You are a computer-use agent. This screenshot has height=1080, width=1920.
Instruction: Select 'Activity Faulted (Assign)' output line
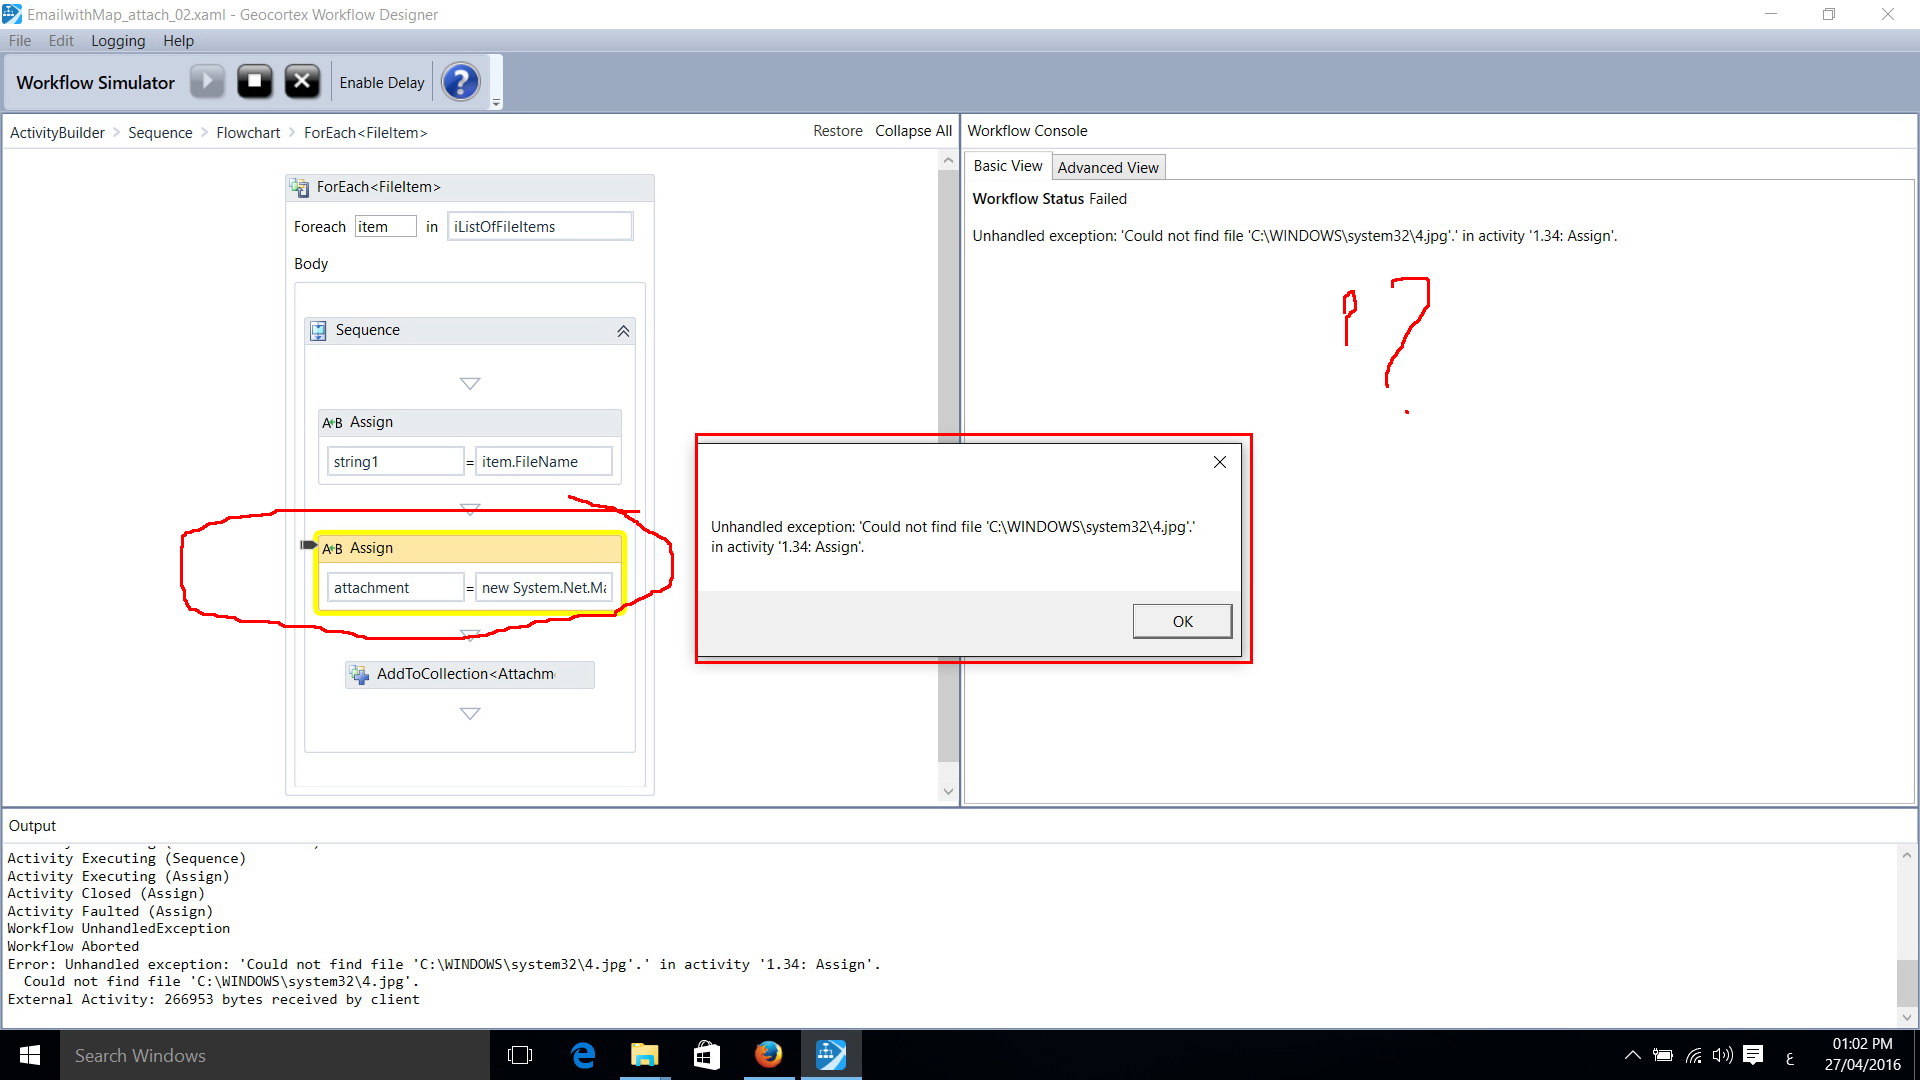(x=110, y=912)
